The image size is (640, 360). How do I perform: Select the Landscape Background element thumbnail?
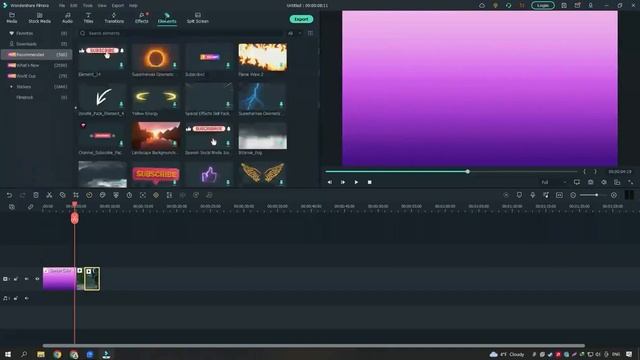pos(156,136)
